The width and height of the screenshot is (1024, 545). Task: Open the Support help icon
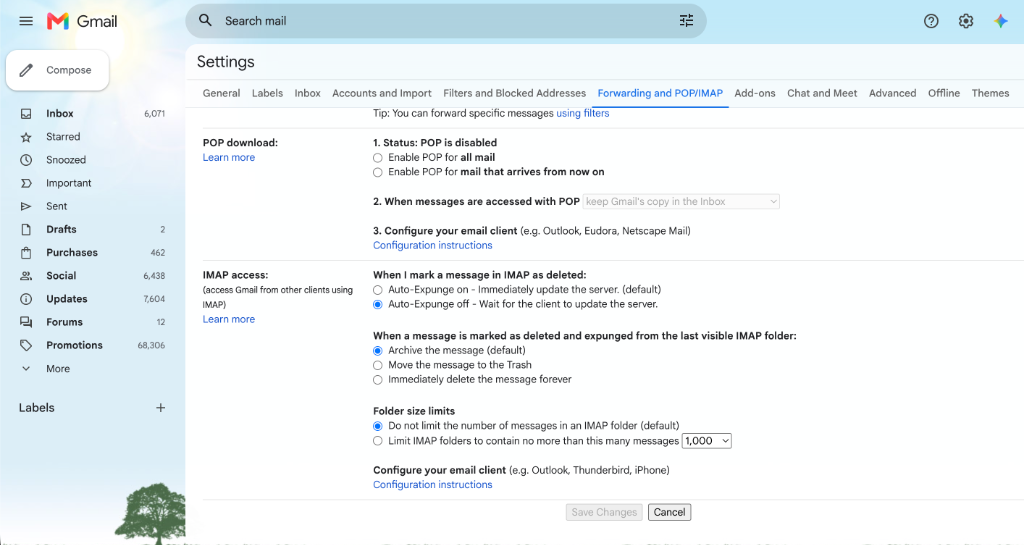[931, 21]
